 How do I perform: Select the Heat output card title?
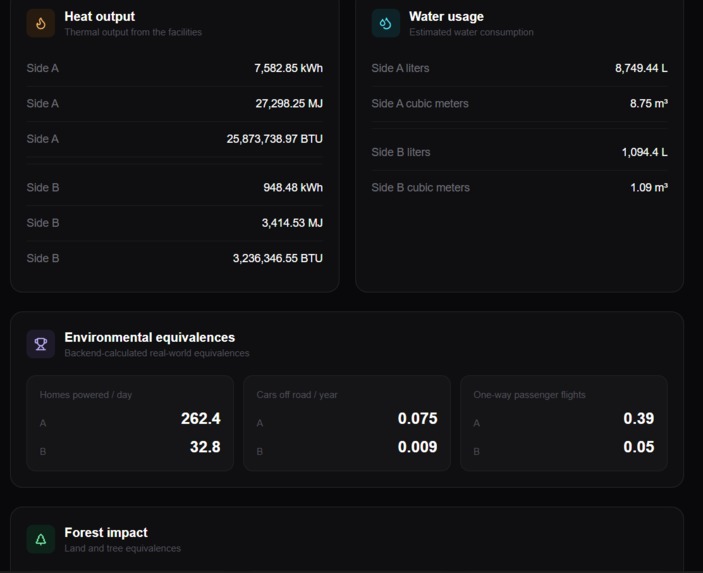100,17
